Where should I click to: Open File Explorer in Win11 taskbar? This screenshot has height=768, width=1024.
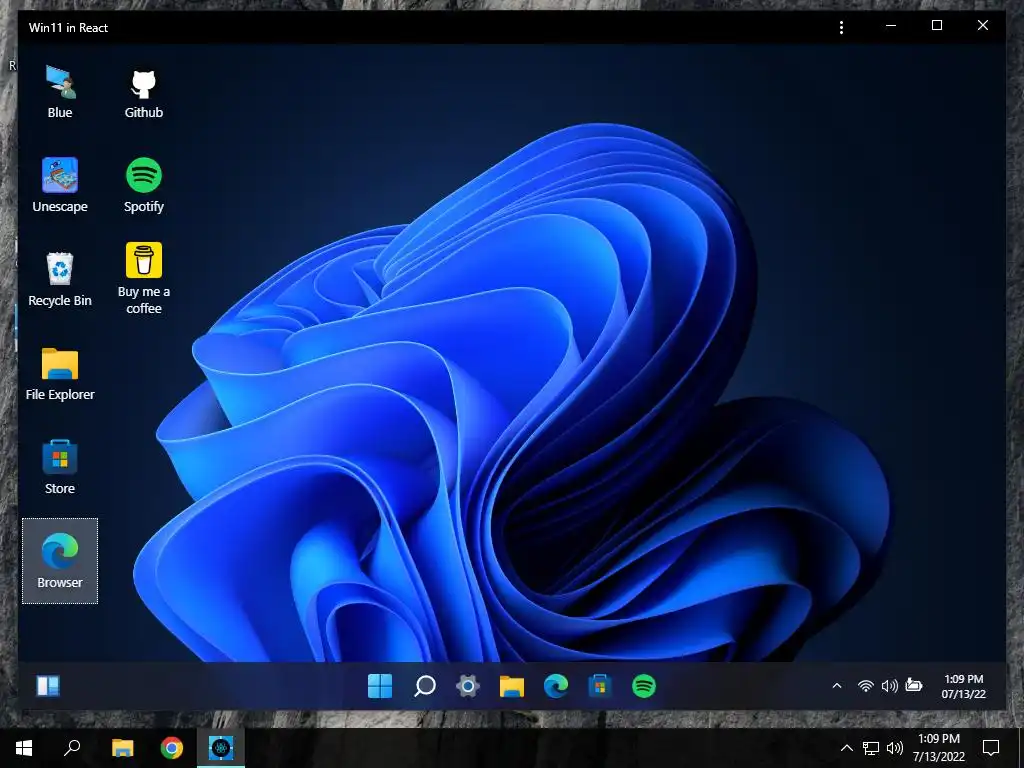pyautogui.click(x=512, y=686)
